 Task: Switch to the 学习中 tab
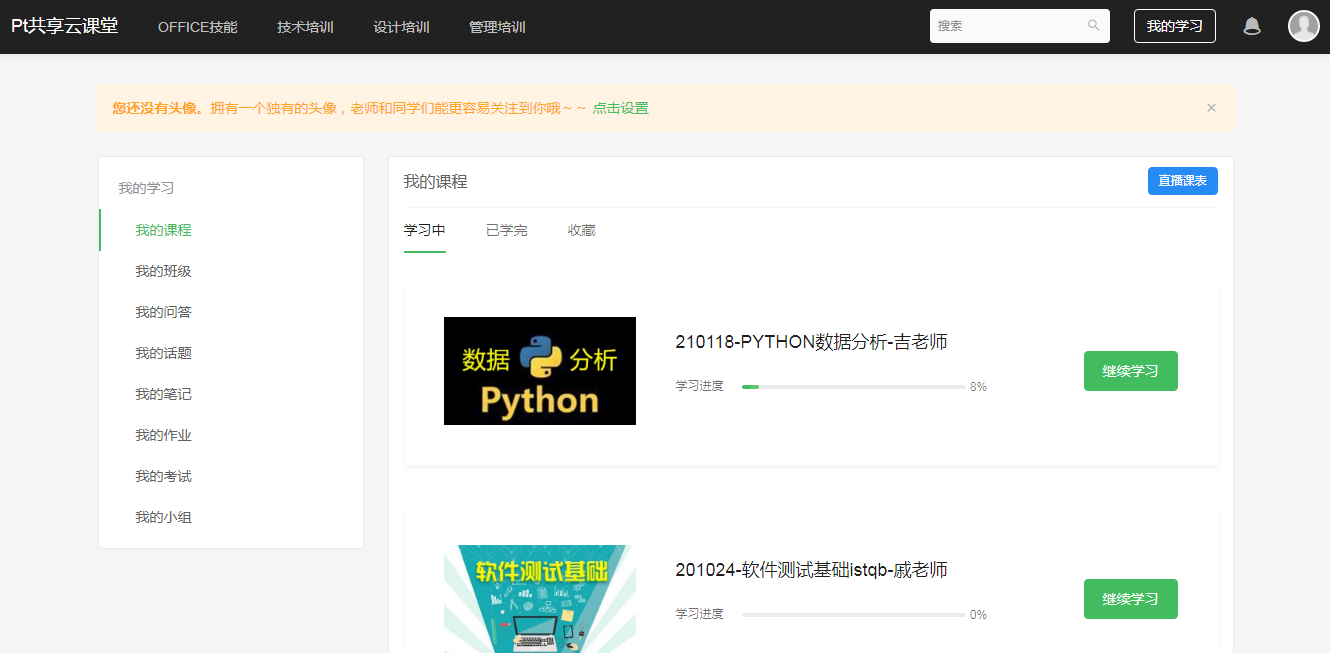(424, 231)
